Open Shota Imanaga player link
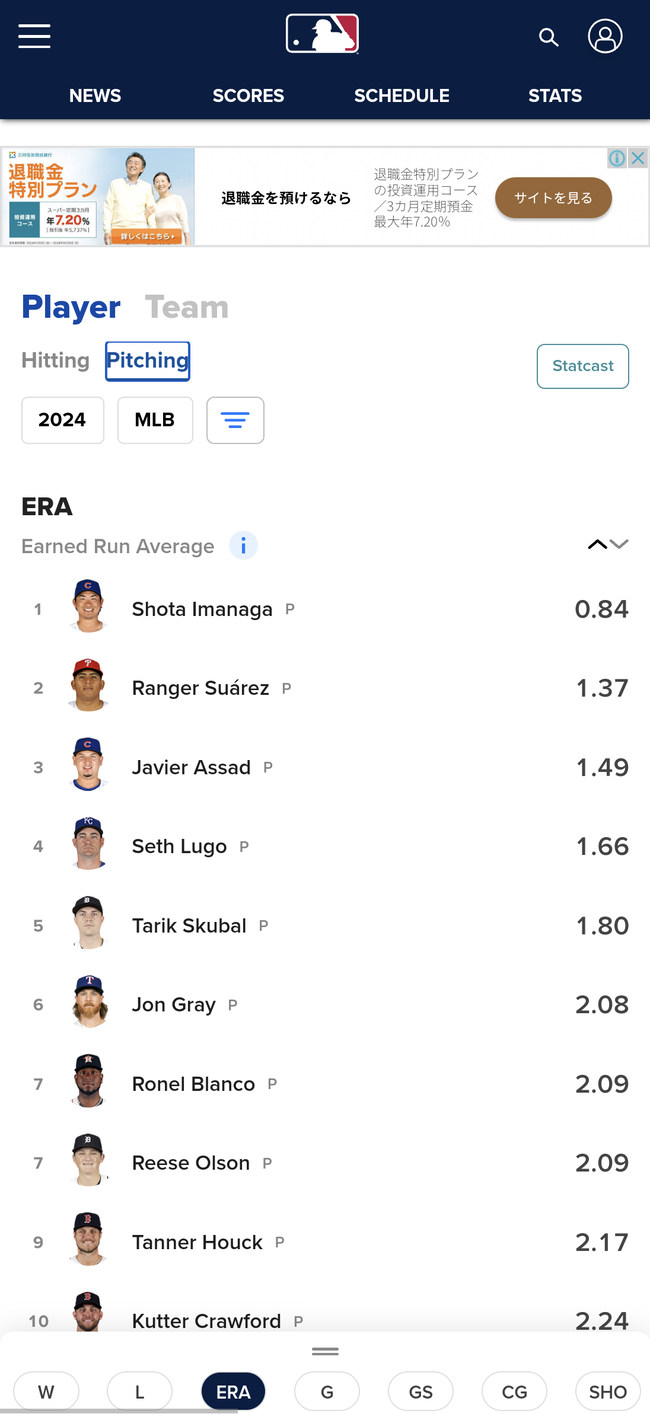This screenshot has width=650, height=1414. 202,609
